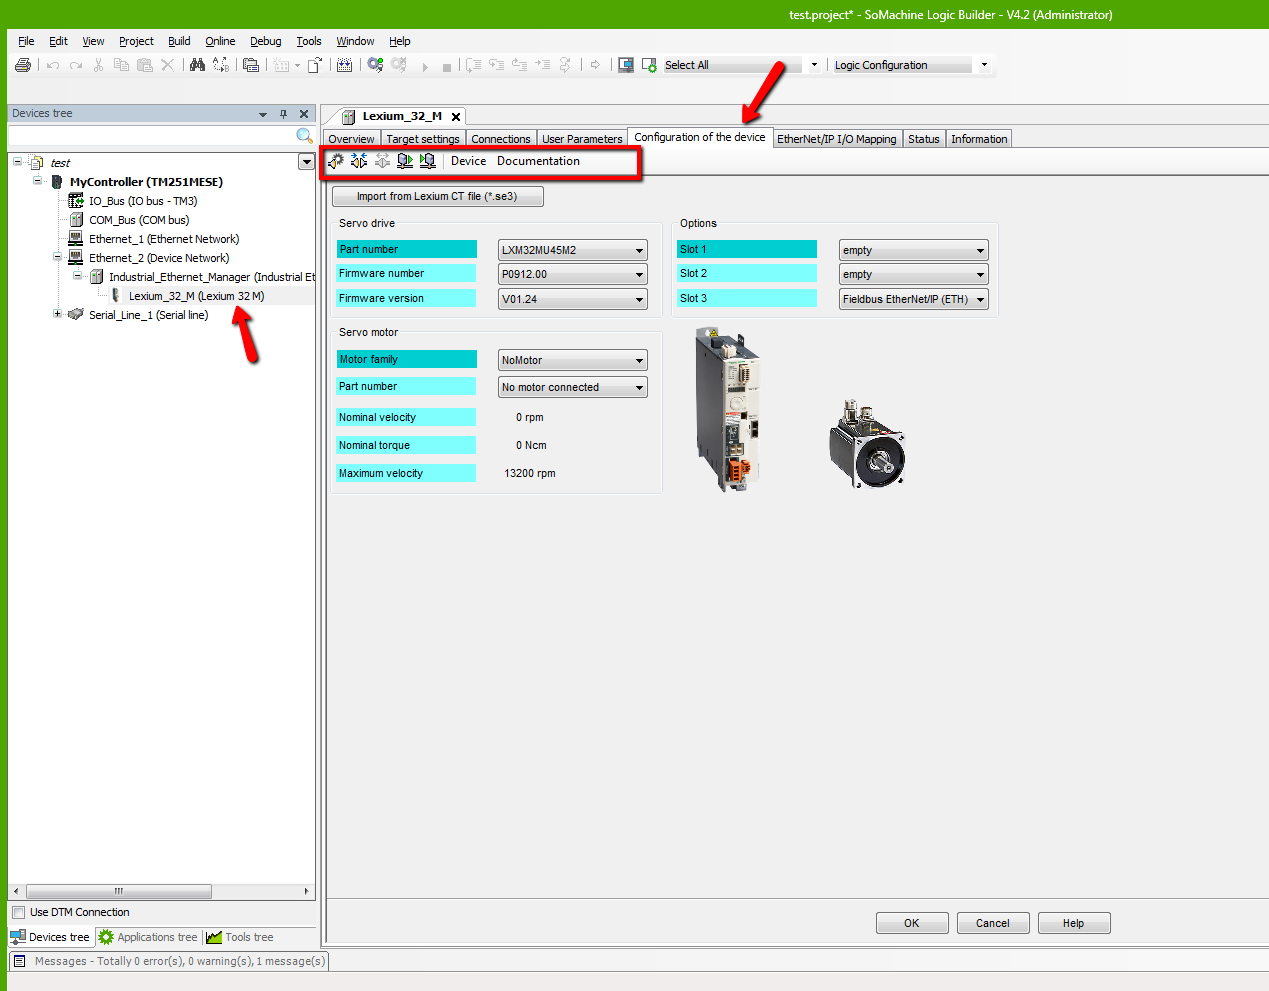Image resolution: width=1269 pixels, height=991 pixels.
Task: Expand the Serial_Line_1 tree node
Action: point(57,314)
